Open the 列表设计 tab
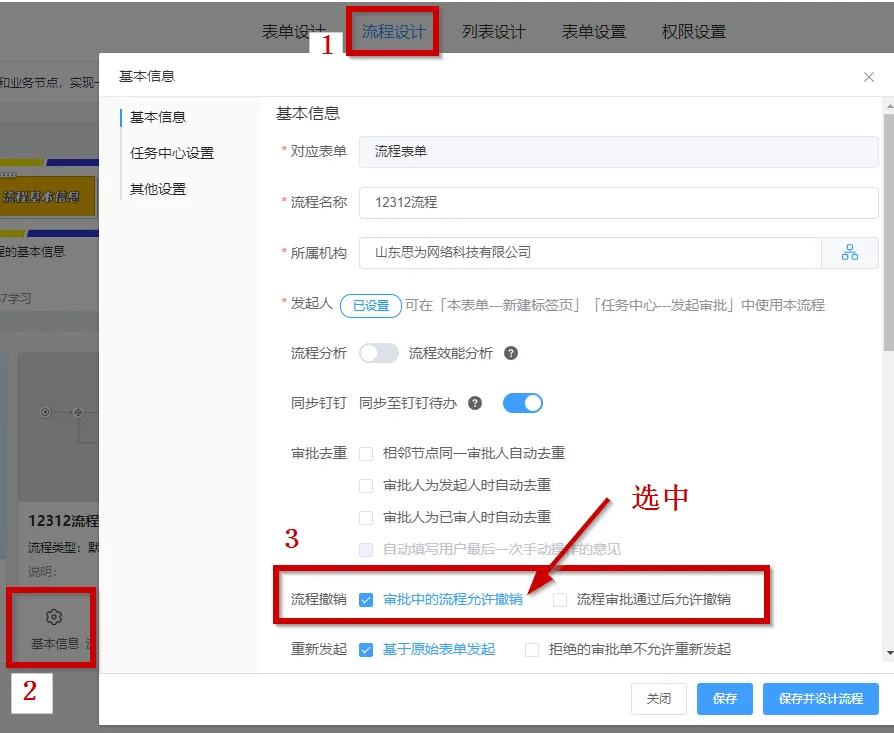This screenshot has height=733, width=894. coord(493,31)
